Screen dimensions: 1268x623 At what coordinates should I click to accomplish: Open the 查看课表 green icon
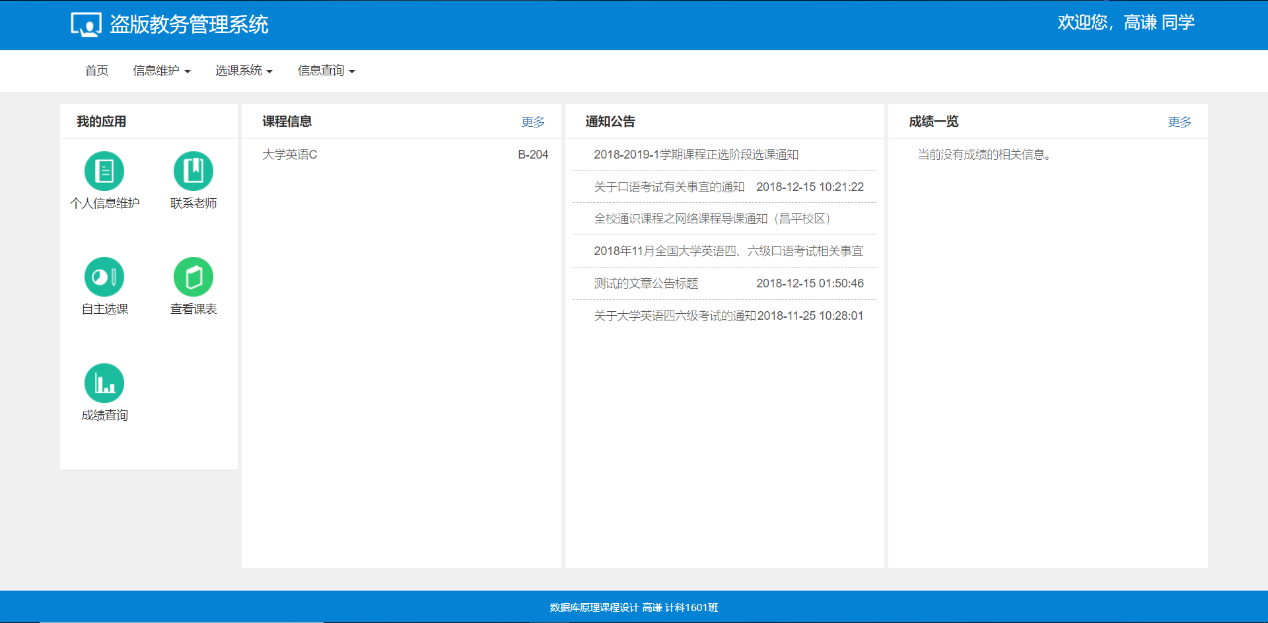(x=193, y=277)
